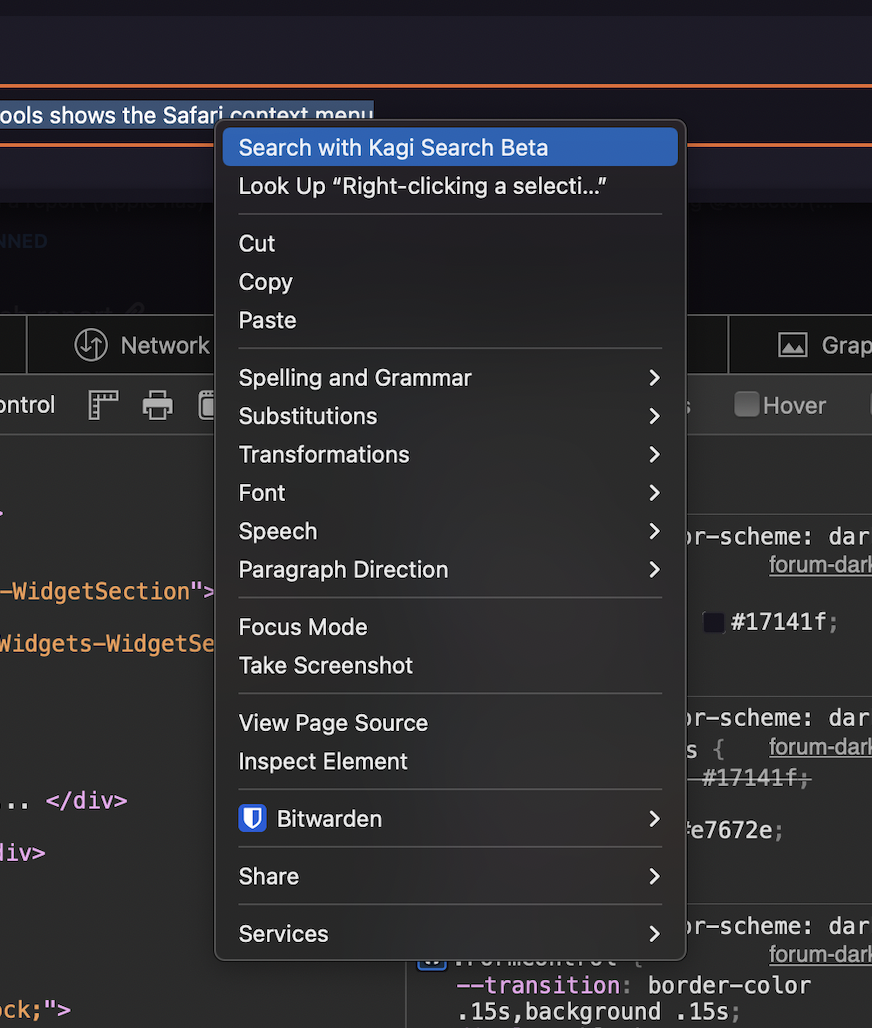Toggle the rulers icon in the toolbar

[103, 405]
